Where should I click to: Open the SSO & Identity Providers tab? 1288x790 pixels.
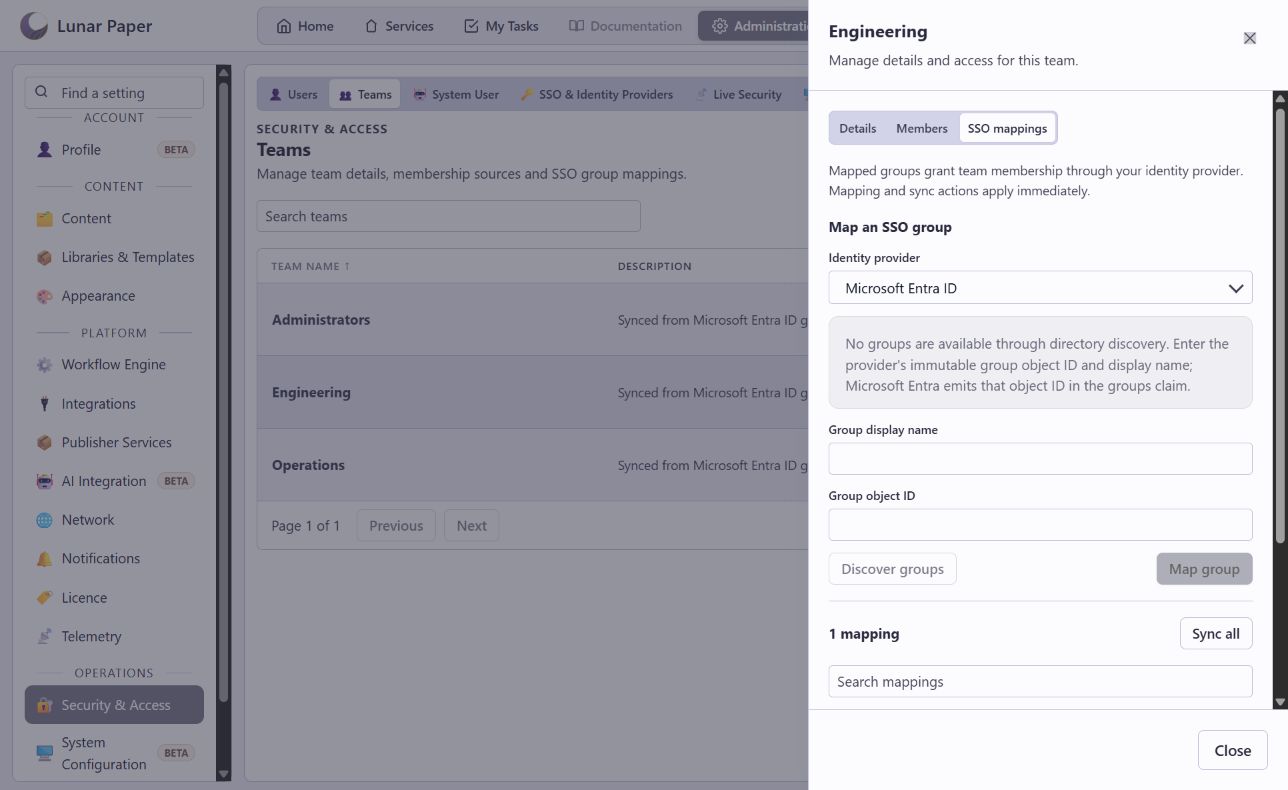click(x=597, y=94)
